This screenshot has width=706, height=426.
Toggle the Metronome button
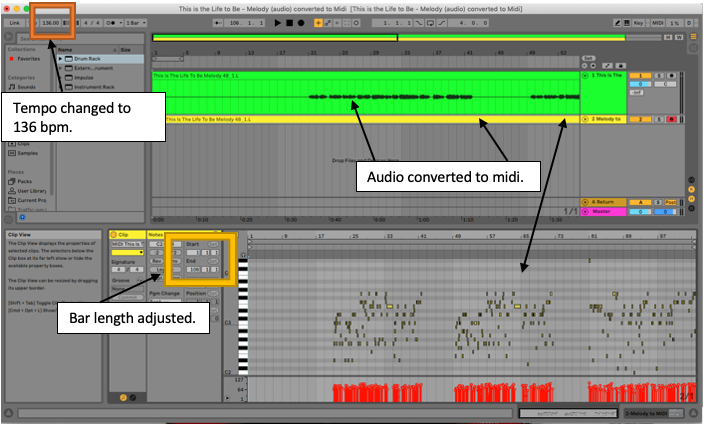[112, 23]
